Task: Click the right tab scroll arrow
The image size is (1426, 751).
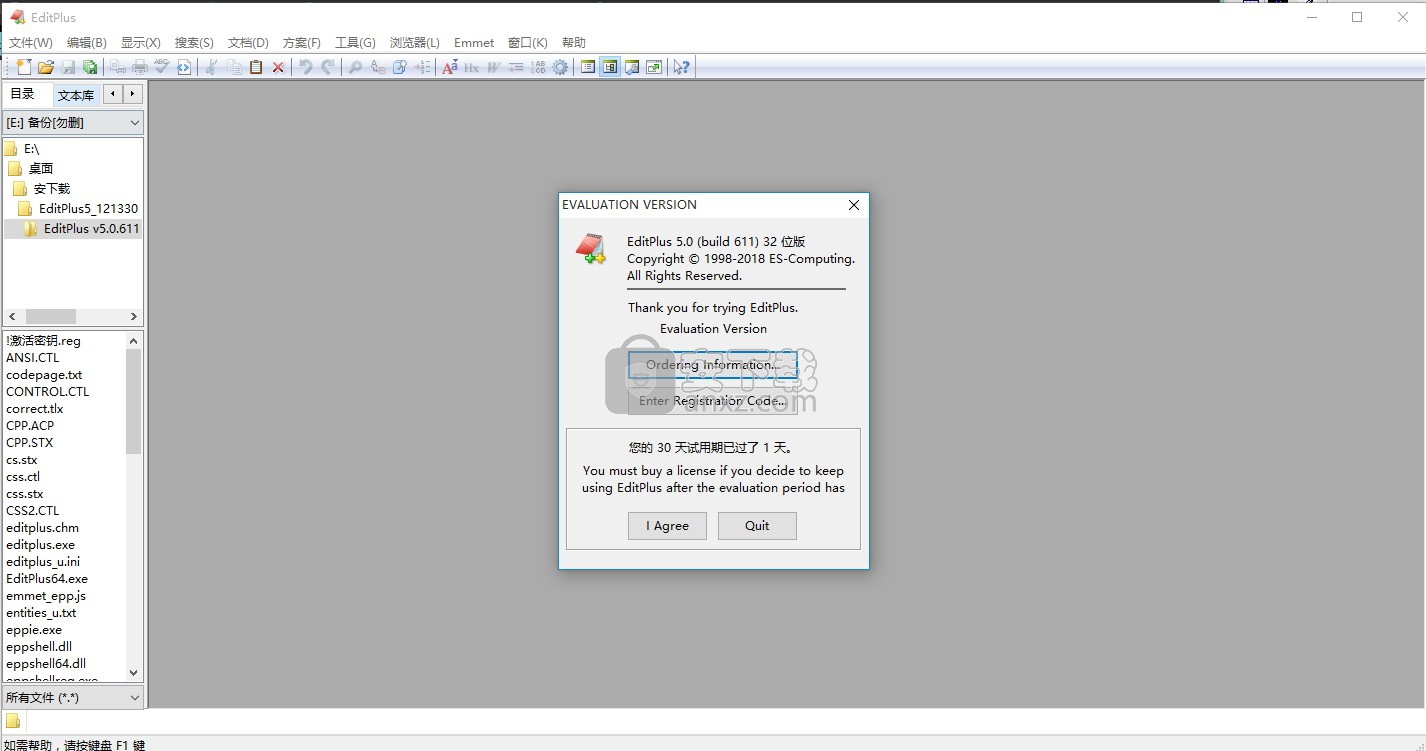Action: 132,94
